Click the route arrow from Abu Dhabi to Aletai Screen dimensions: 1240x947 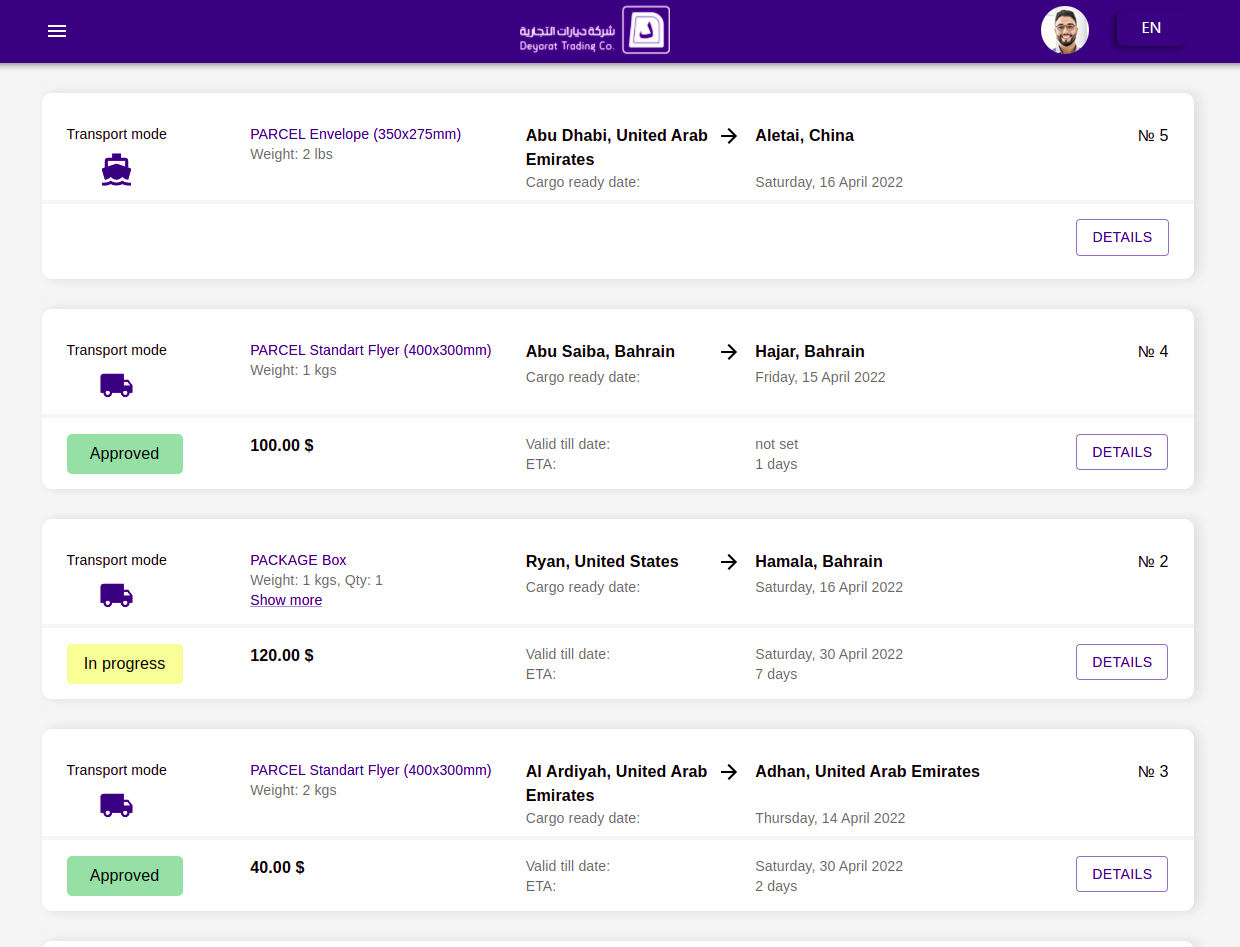729,136
